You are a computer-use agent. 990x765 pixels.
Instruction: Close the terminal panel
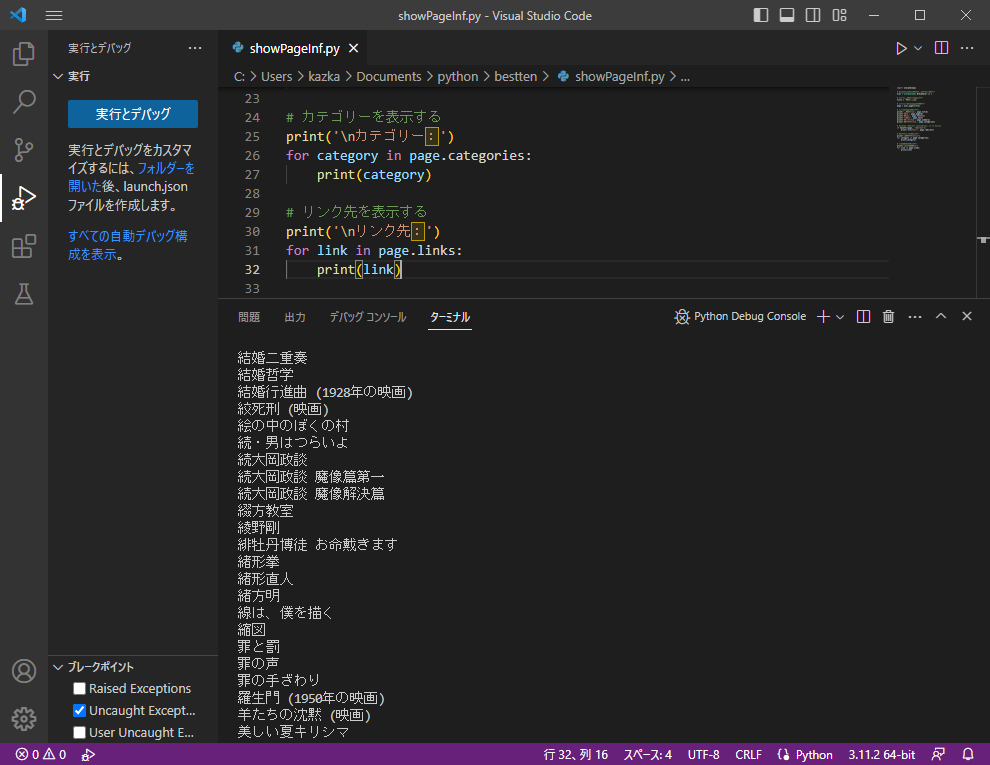(x=967, y=316)
